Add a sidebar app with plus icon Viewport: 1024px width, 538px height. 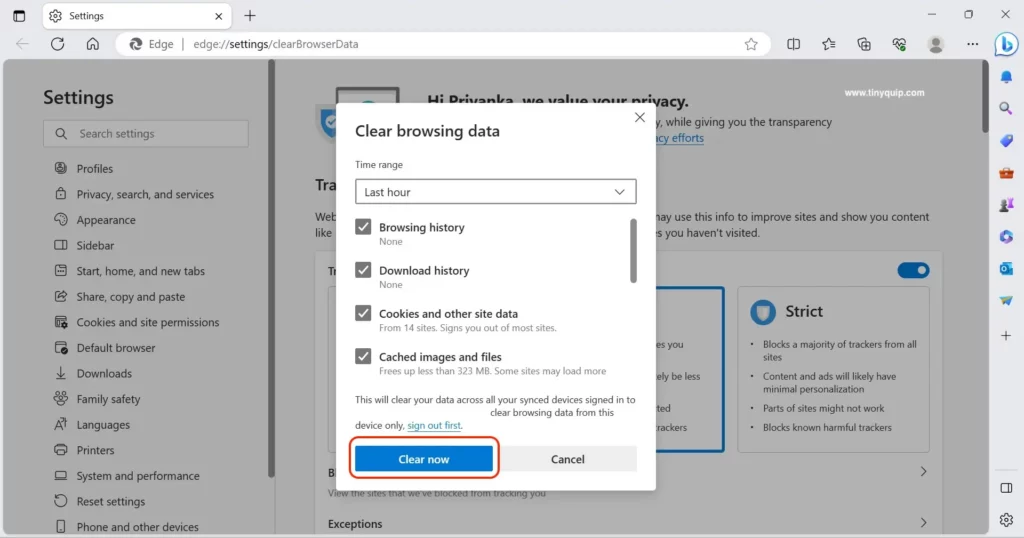point(1006,335)
